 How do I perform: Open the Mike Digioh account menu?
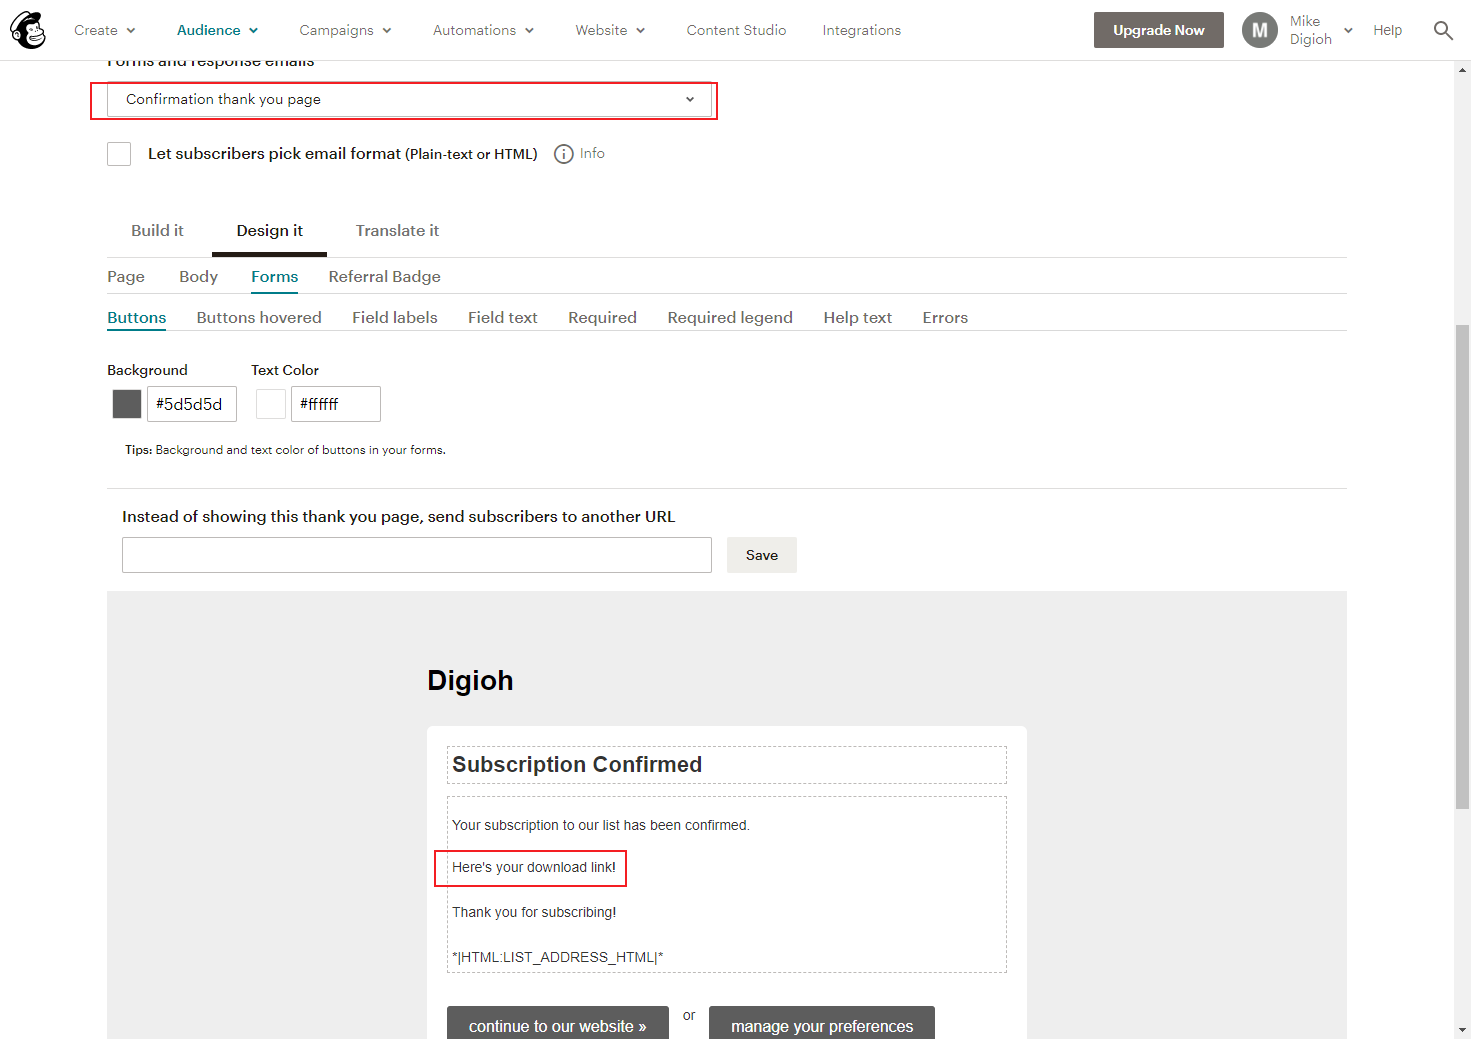[1320, 30]
